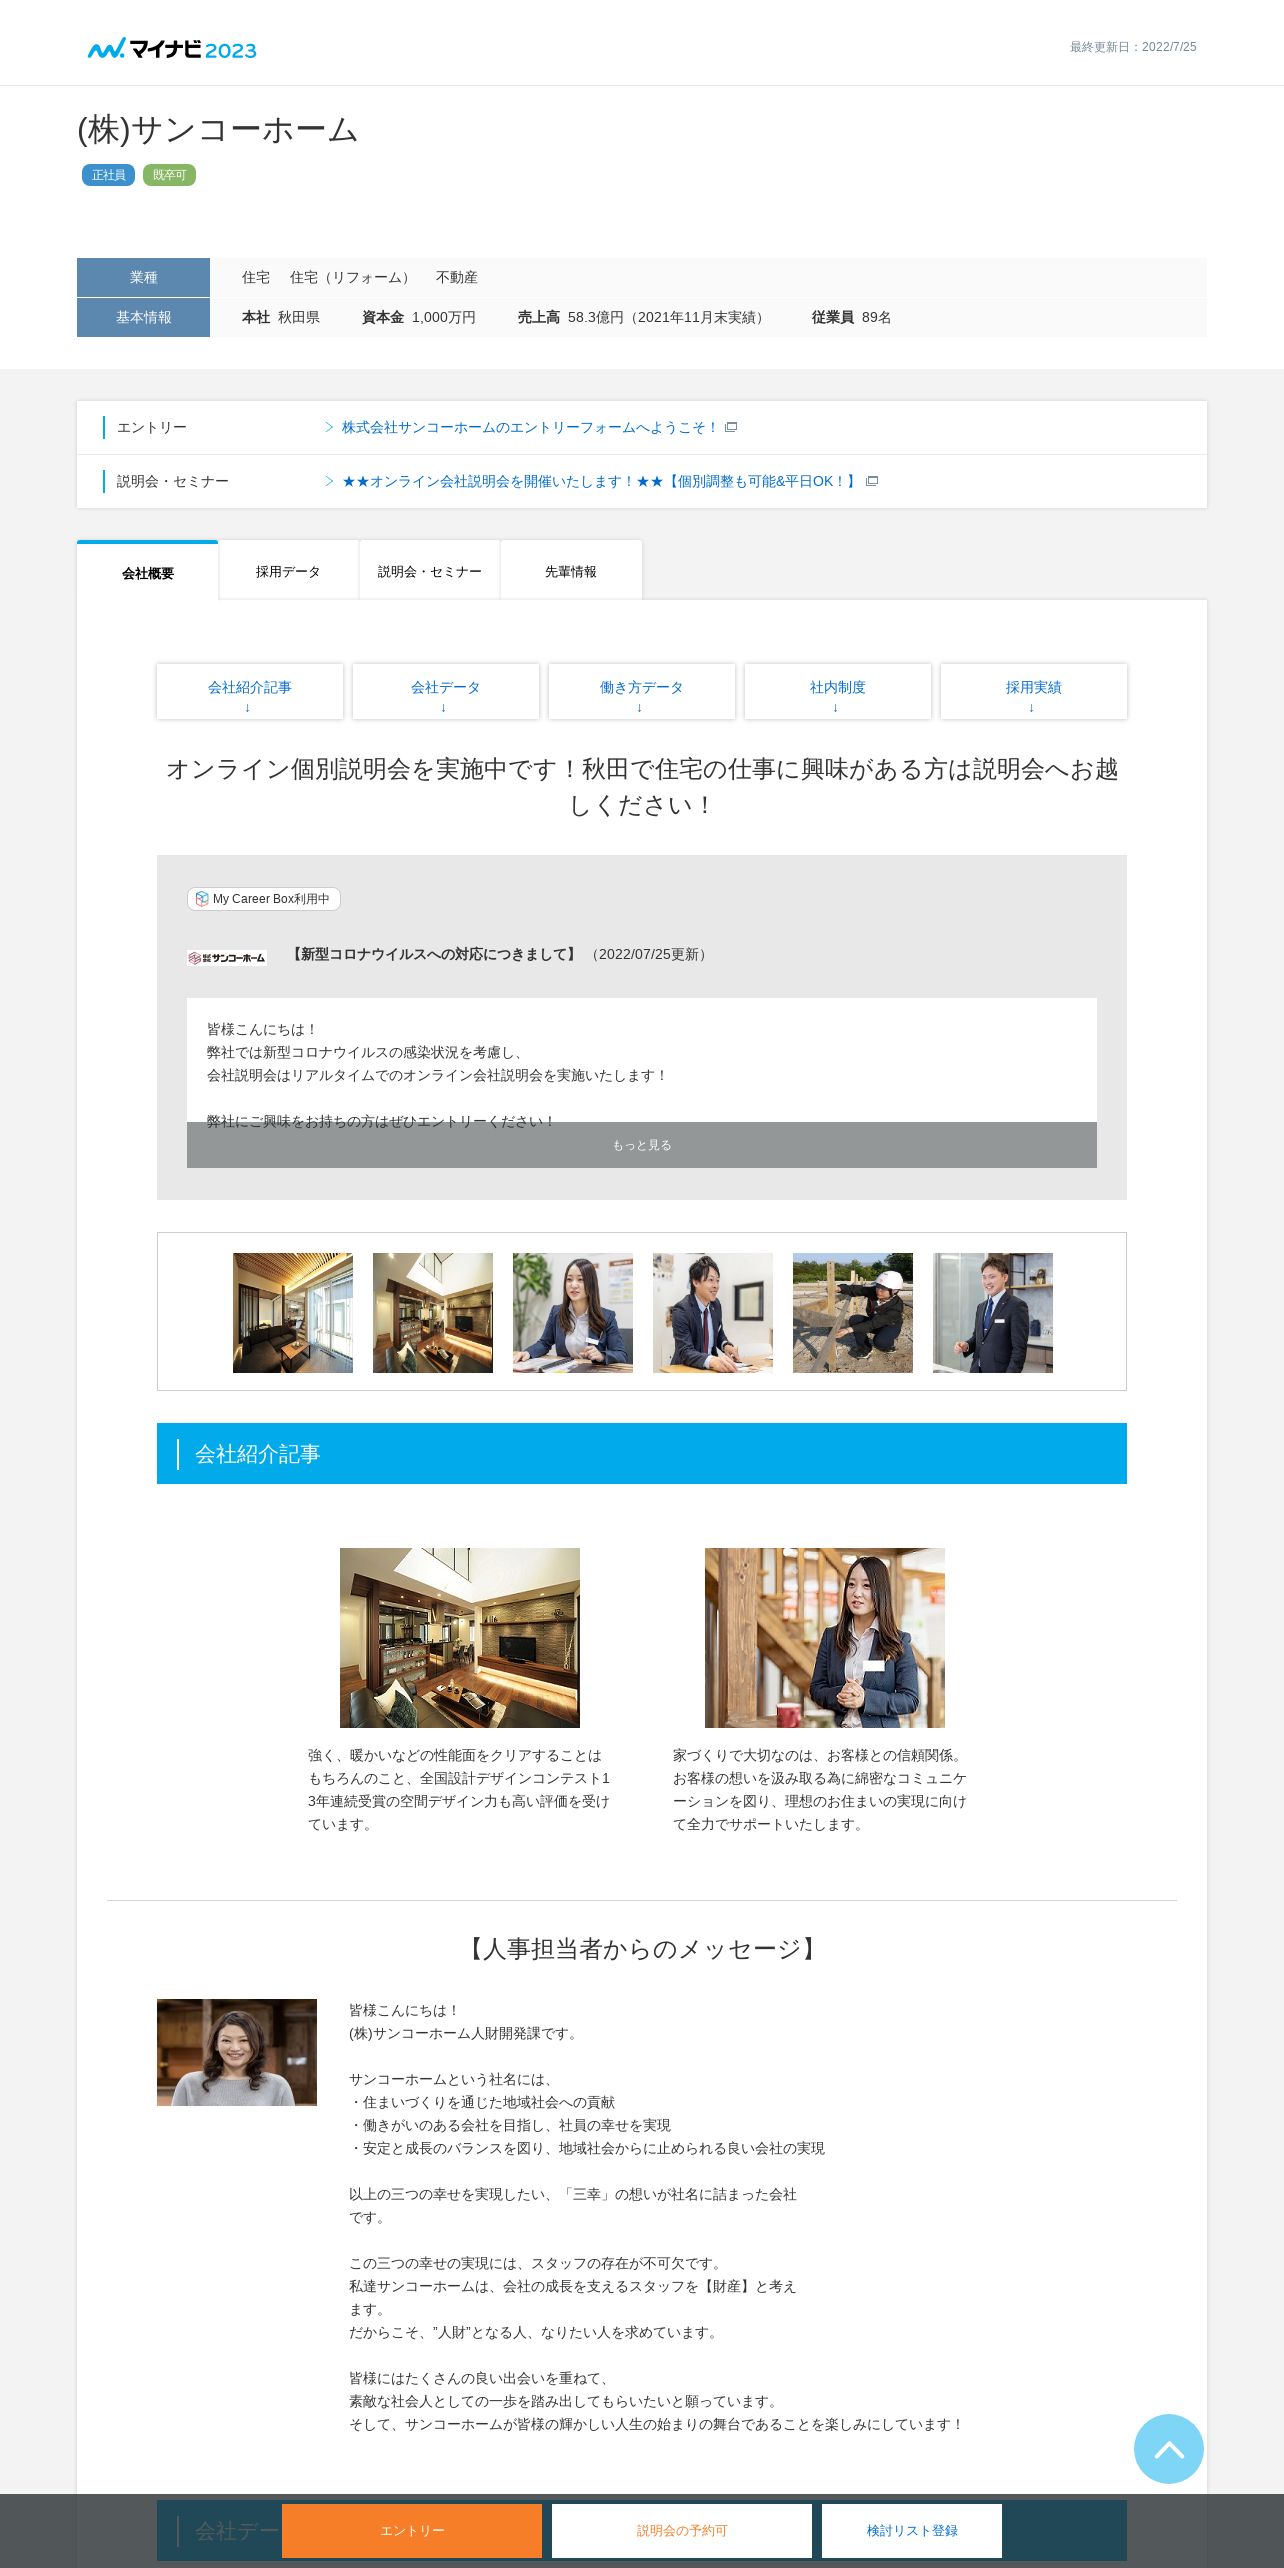Open the dark interior room thumbnail in gallery
The image size is (1284, 2568).
click(x=433, y=1312)
